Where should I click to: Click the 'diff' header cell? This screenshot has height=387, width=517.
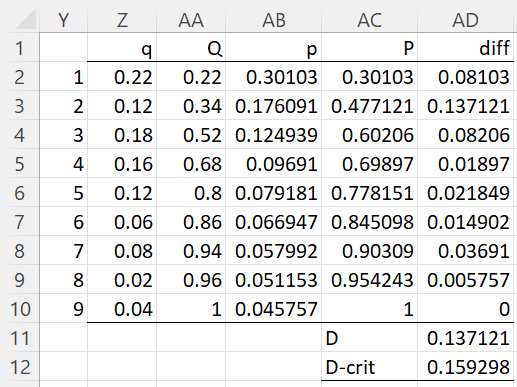[465, 48]
